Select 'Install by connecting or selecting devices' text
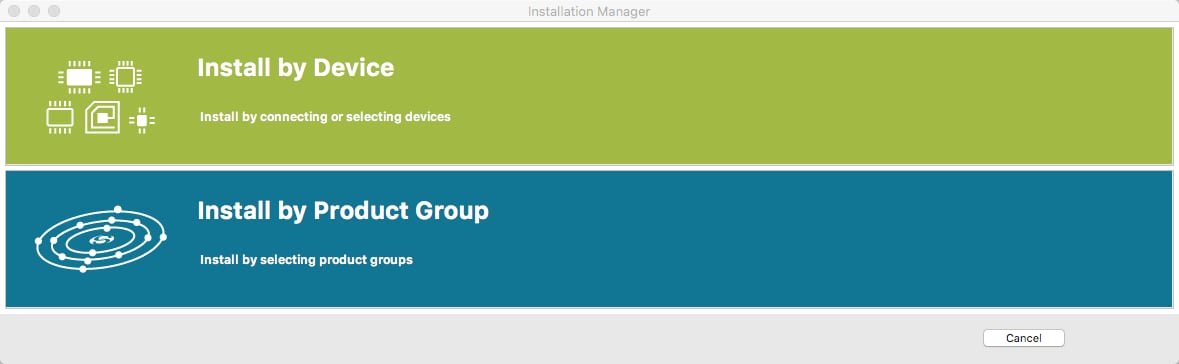1179x364 pixels. (x=325, y=117)
